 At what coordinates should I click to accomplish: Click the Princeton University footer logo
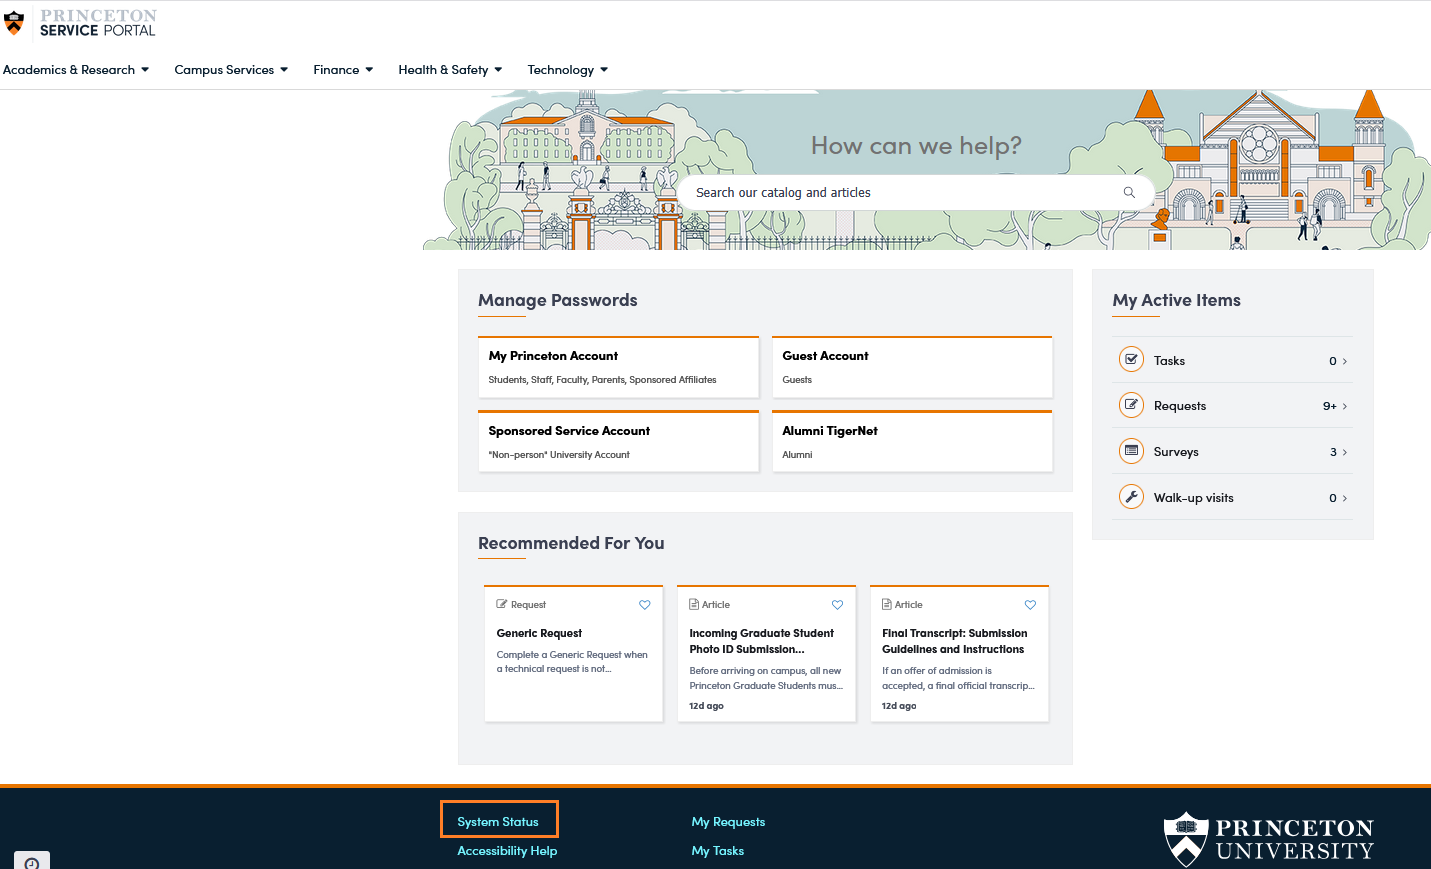click(1268, 839)
